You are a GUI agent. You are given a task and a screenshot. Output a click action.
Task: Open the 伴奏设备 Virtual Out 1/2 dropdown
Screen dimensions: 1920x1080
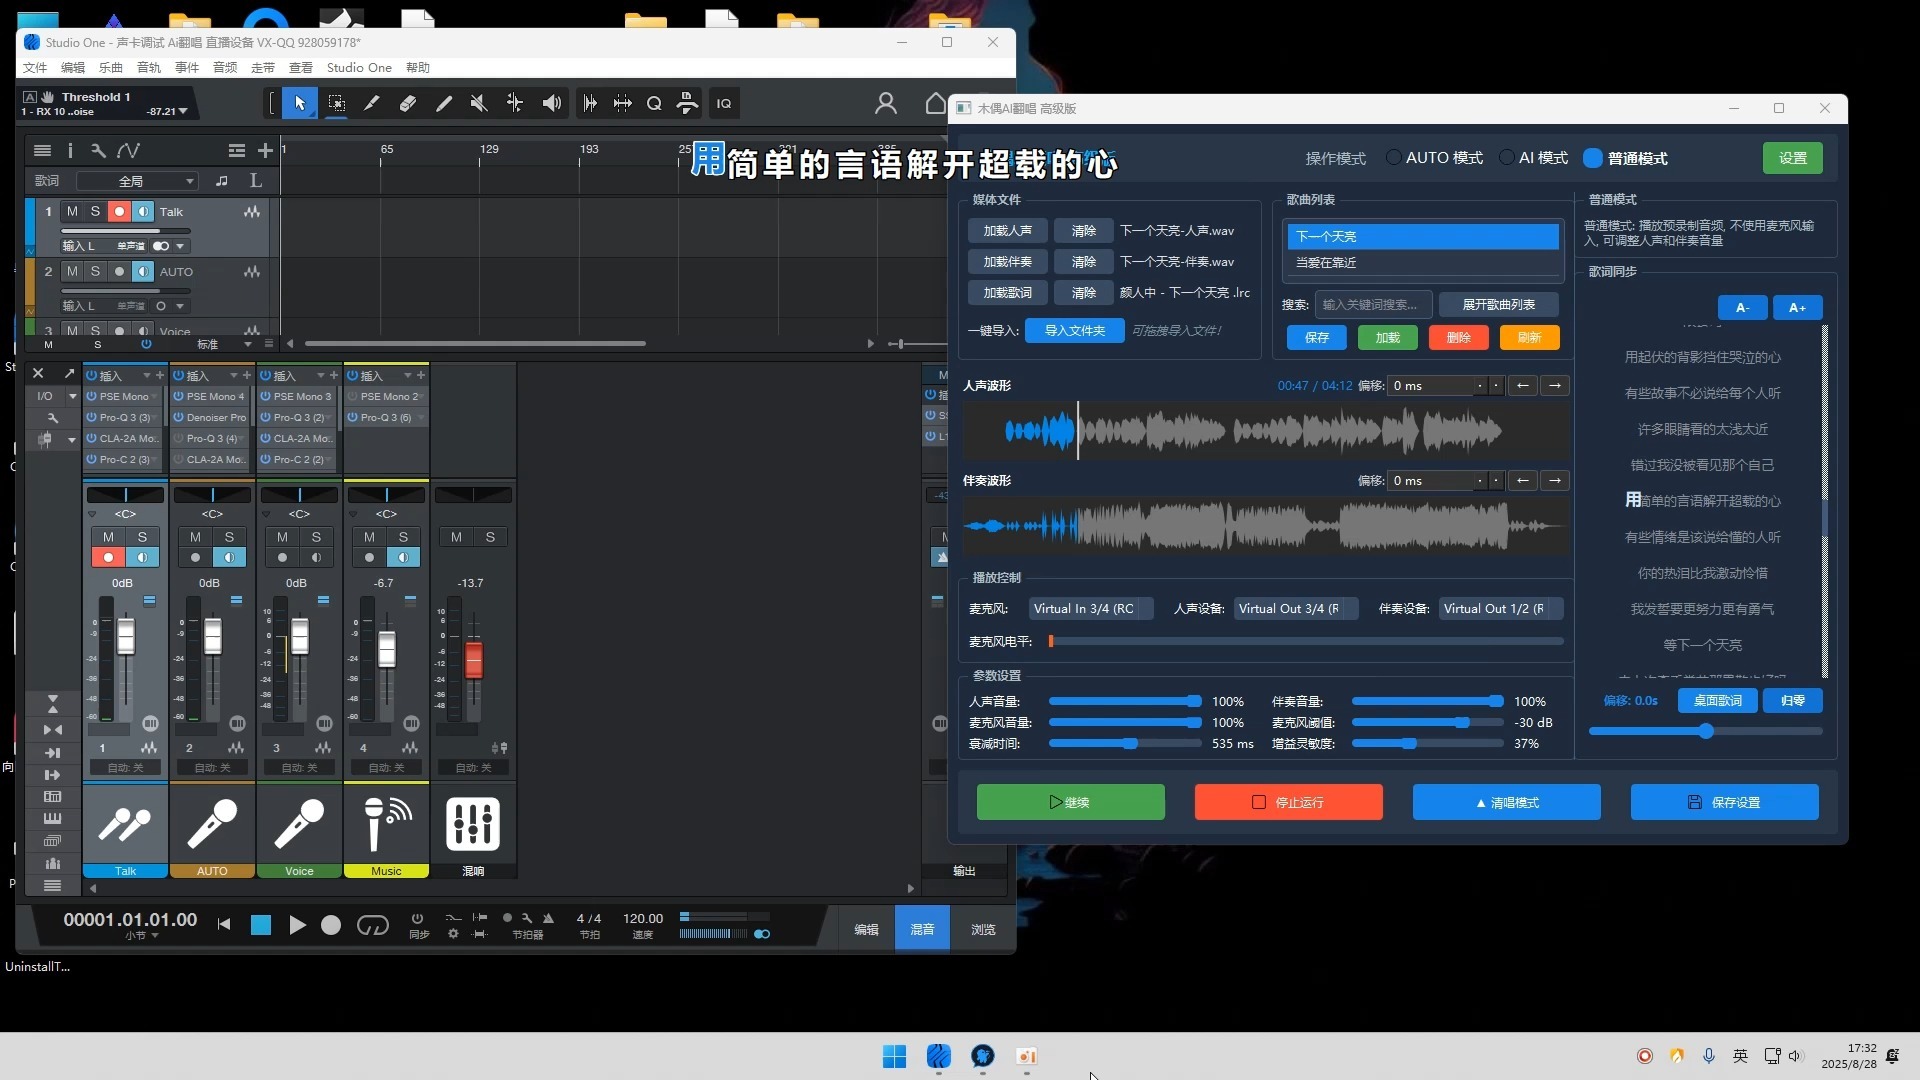[1501, 608]
